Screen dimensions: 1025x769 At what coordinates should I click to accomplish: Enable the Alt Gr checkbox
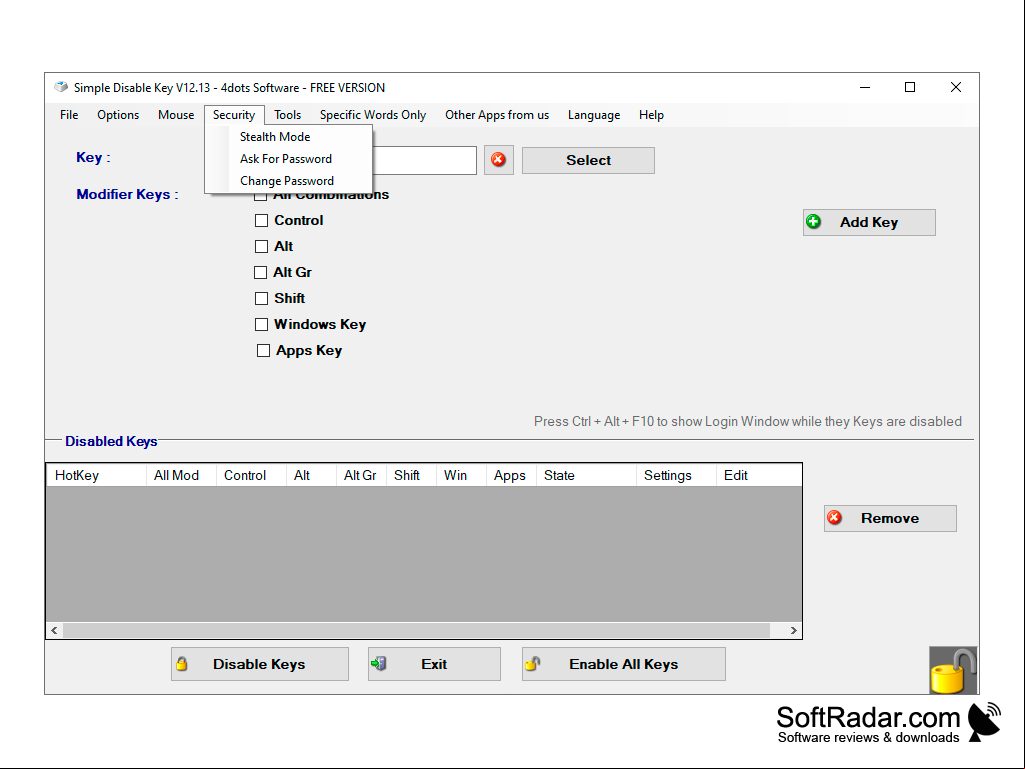(261, 272)
